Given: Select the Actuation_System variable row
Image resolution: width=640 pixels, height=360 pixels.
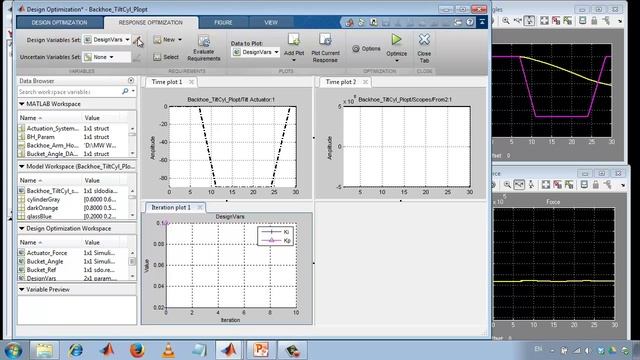Looking at the screenshot, I should click(x=73, y=128).
